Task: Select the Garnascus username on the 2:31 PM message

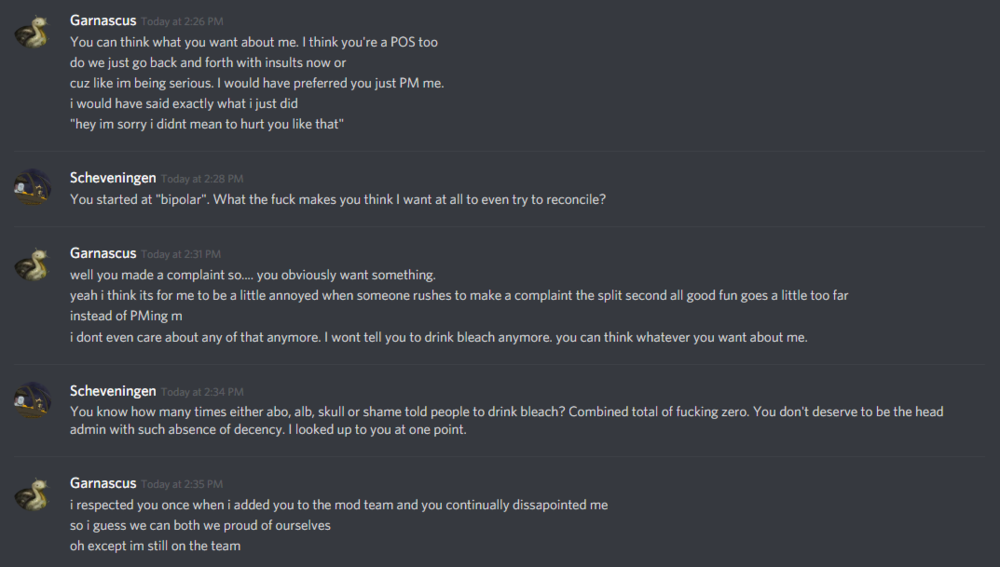Action: pos(103,253)
